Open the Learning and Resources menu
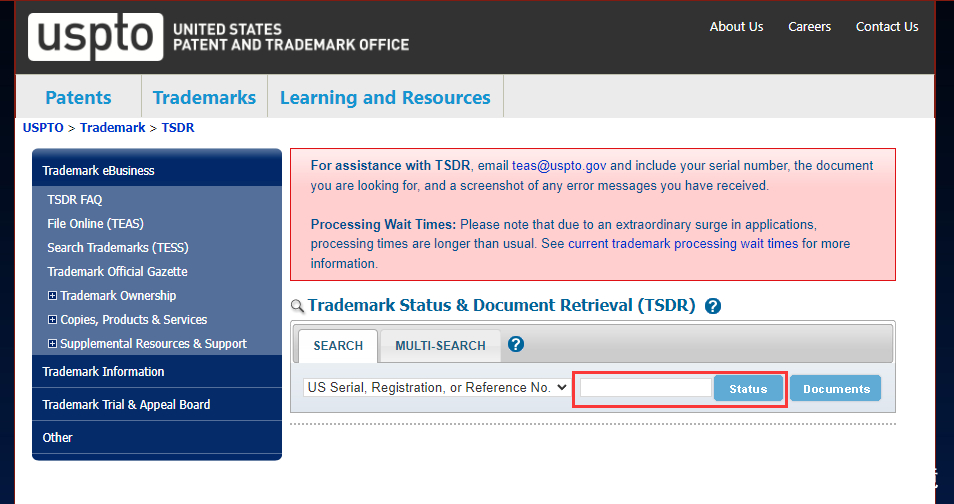Screen dimensions: 954x504 (385, 97)
